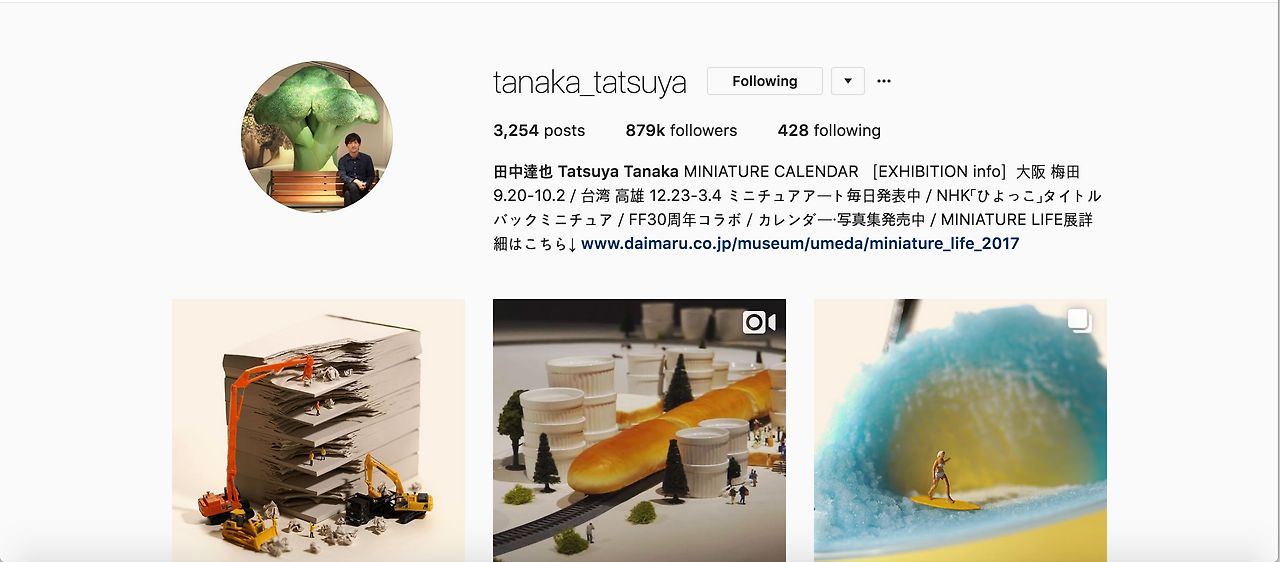The height and width of the screenshot is (562, 1280).
Task: Open the daimaru.co.jp miniature_life_2017 link
Action: click(800, 243)
